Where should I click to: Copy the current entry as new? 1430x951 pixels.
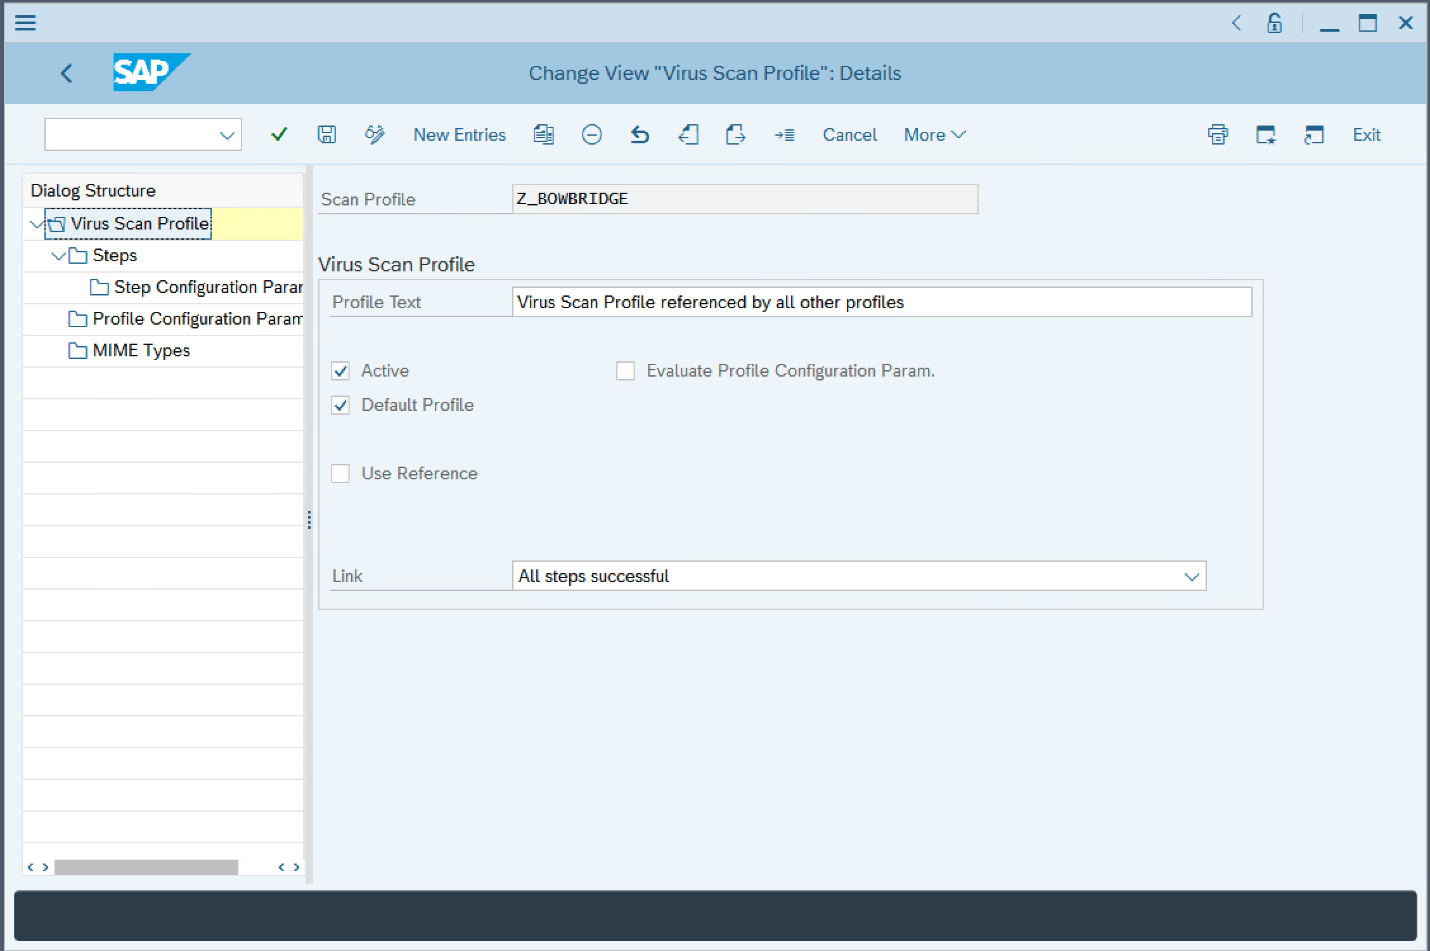[x=543, y=134]
